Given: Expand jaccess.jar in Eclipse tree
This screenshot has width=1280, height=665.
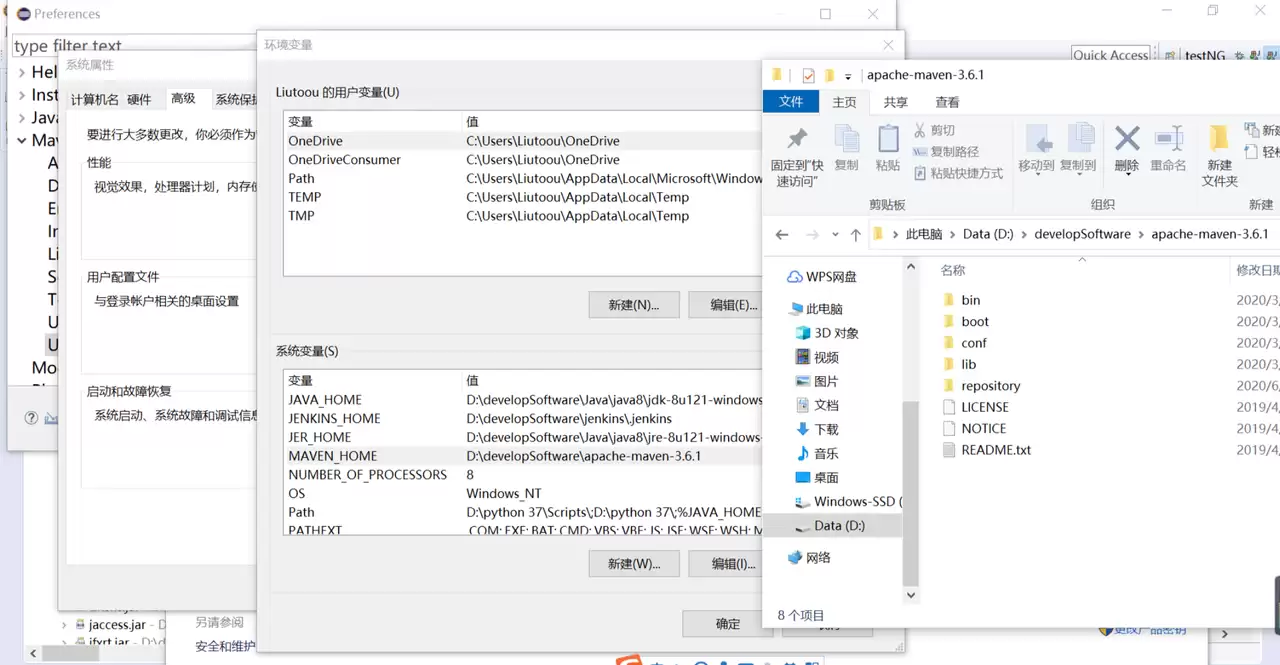Looking at the screenshot, I should coord(66,625).
